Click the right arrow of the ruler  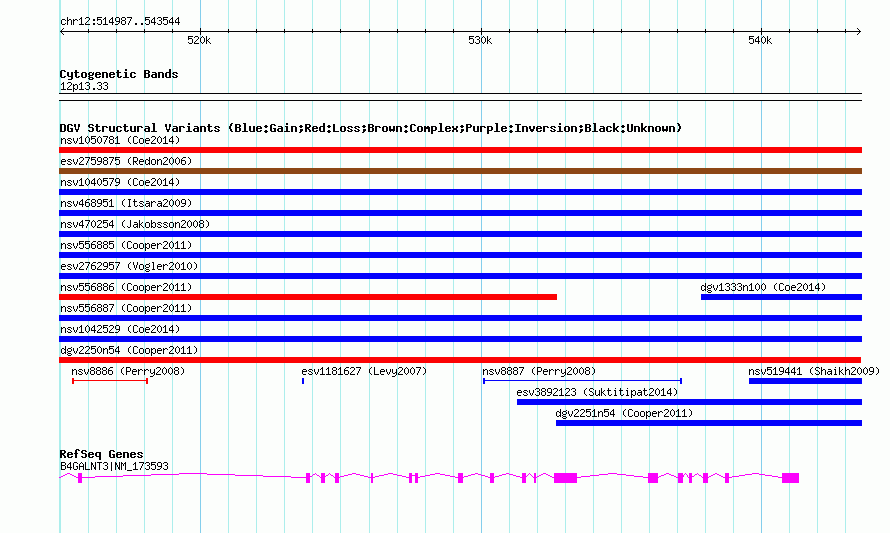click(x=858, y=32)
